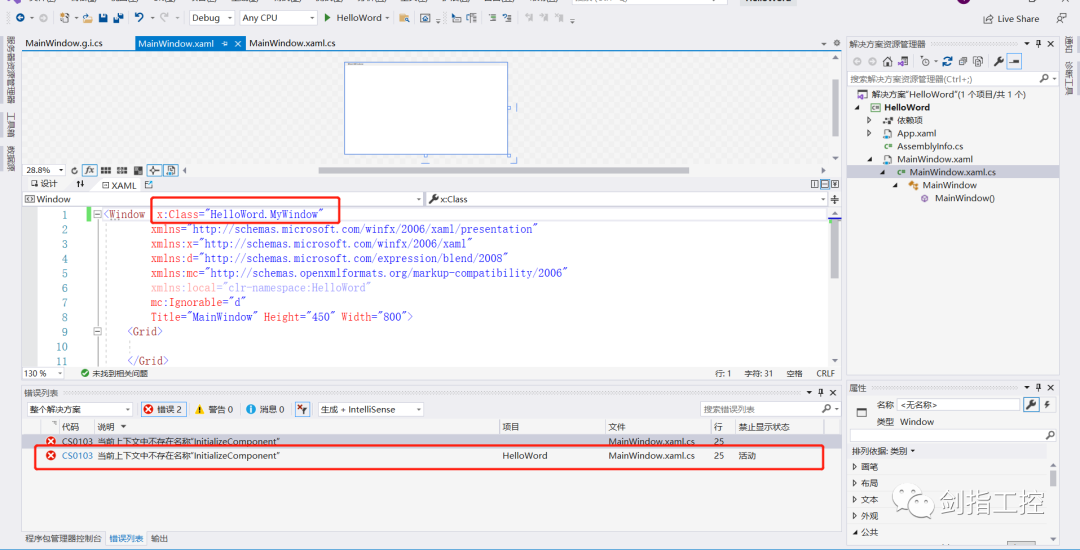This screenshot has height=550, width=1080.
Task: Click the Navigate Backward arrow in main toolbar
Action: (x=19, y=17)
